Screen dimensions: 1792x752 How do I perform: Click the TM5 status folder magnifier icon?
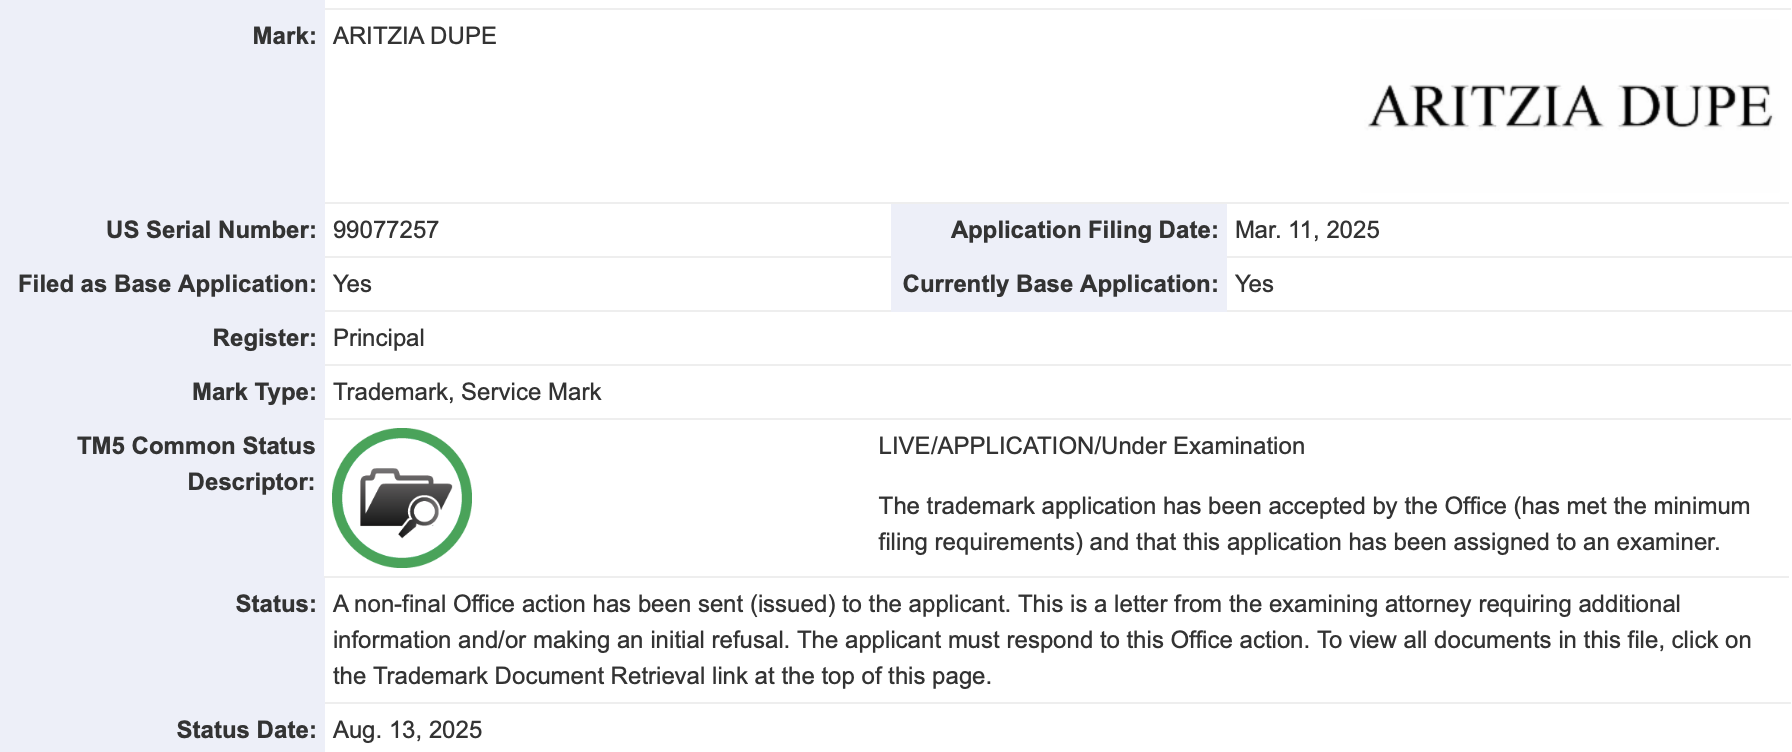(x=402, y=498)
